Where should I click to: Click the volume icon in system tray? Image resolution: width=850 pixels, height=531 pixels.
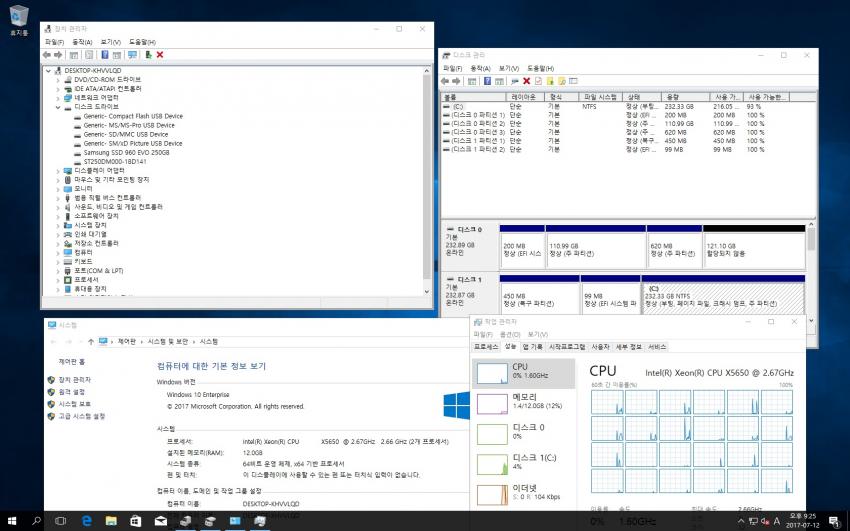pos(765,521)
